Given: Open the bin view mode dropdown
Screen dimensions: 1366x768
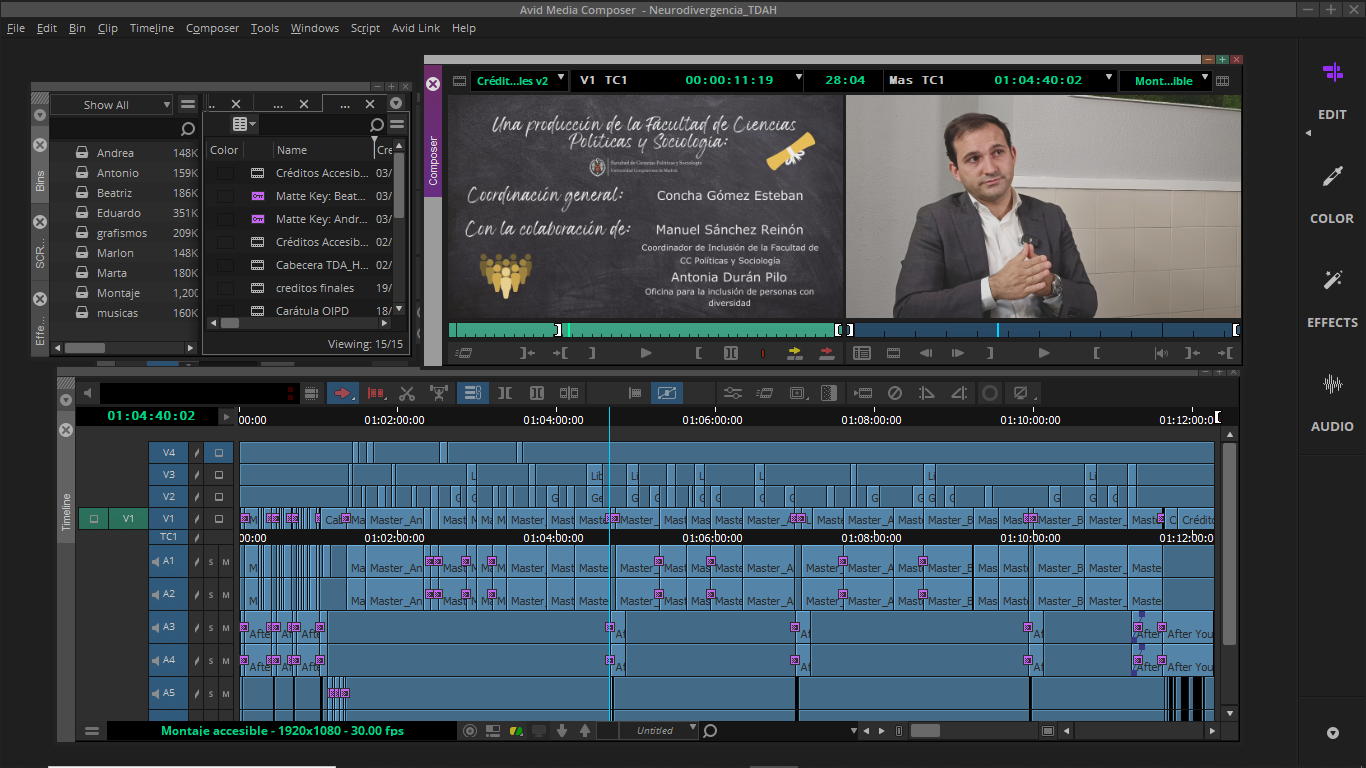Looking at the screenshot, I should [244, 125].
